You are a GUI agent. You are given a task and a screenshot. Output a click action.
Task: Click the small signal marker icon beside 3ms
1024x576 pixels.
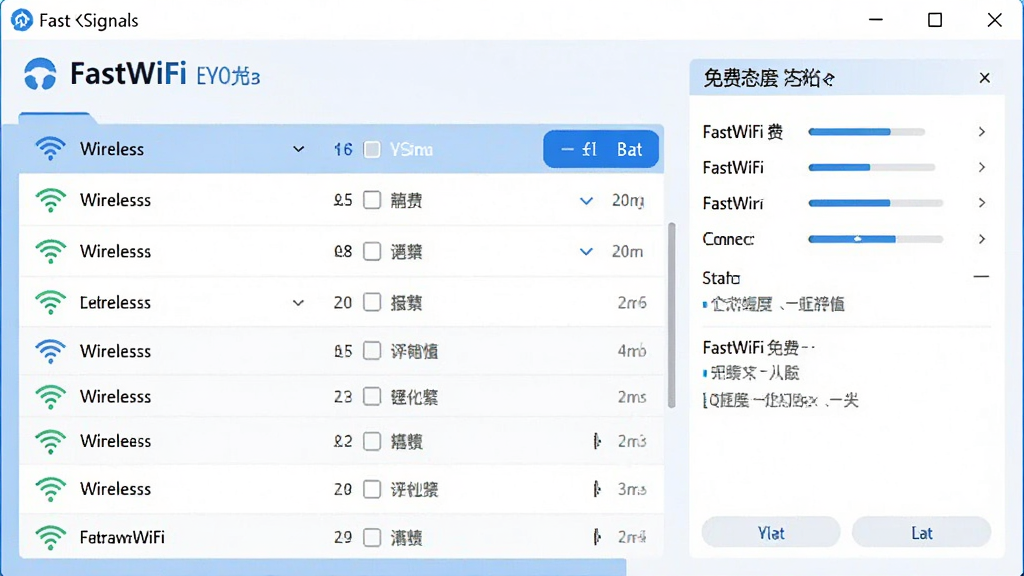pos(597,489)
